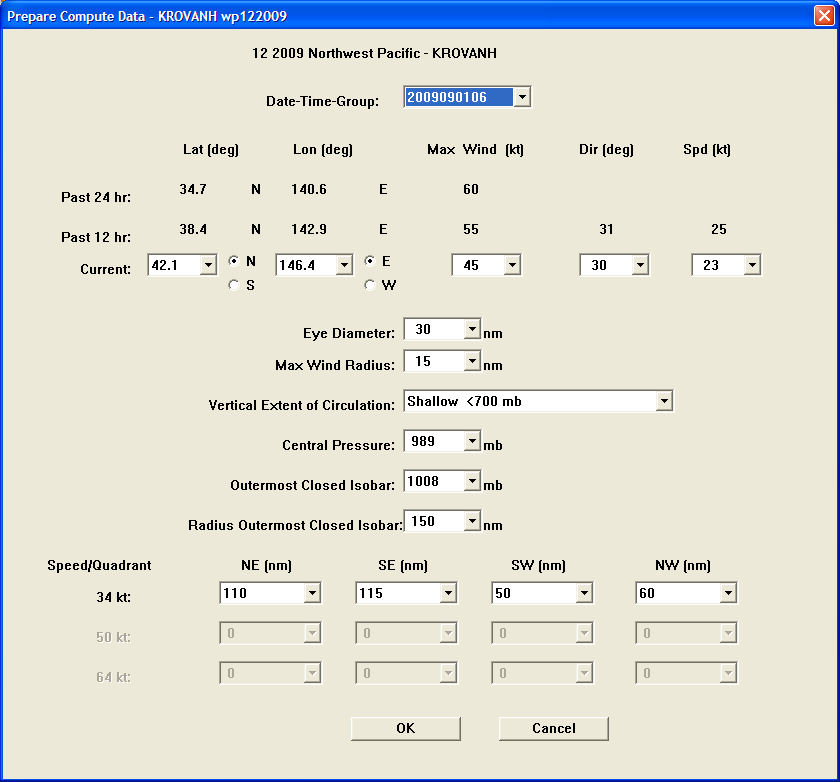
Task: Open the Max Wind Radius dropdown
Action: click(x=473, y=361)
